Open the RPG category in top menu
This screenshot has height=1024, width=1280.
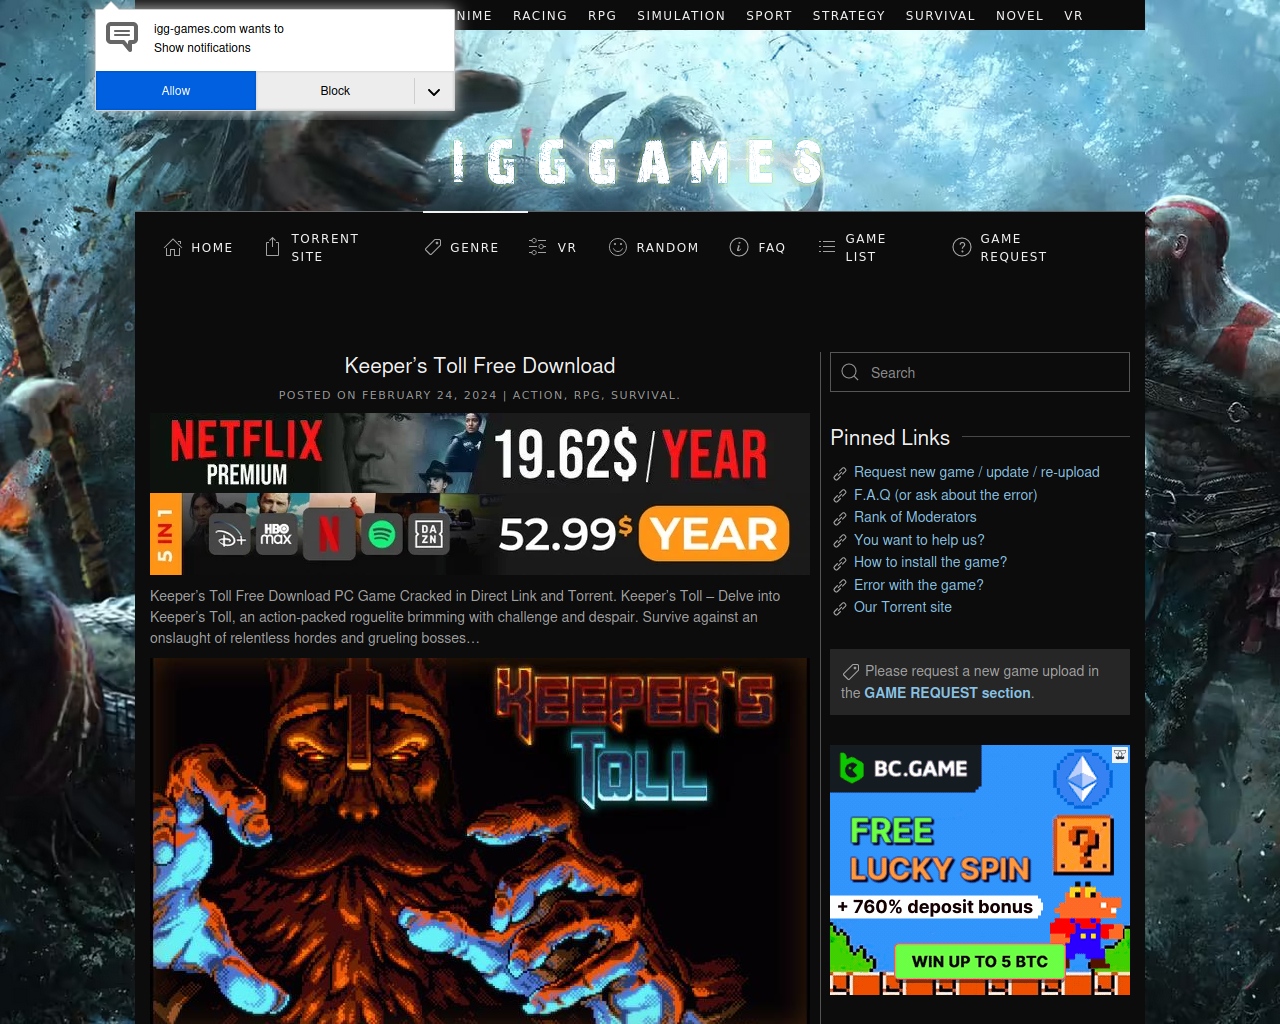coord(602,15)
